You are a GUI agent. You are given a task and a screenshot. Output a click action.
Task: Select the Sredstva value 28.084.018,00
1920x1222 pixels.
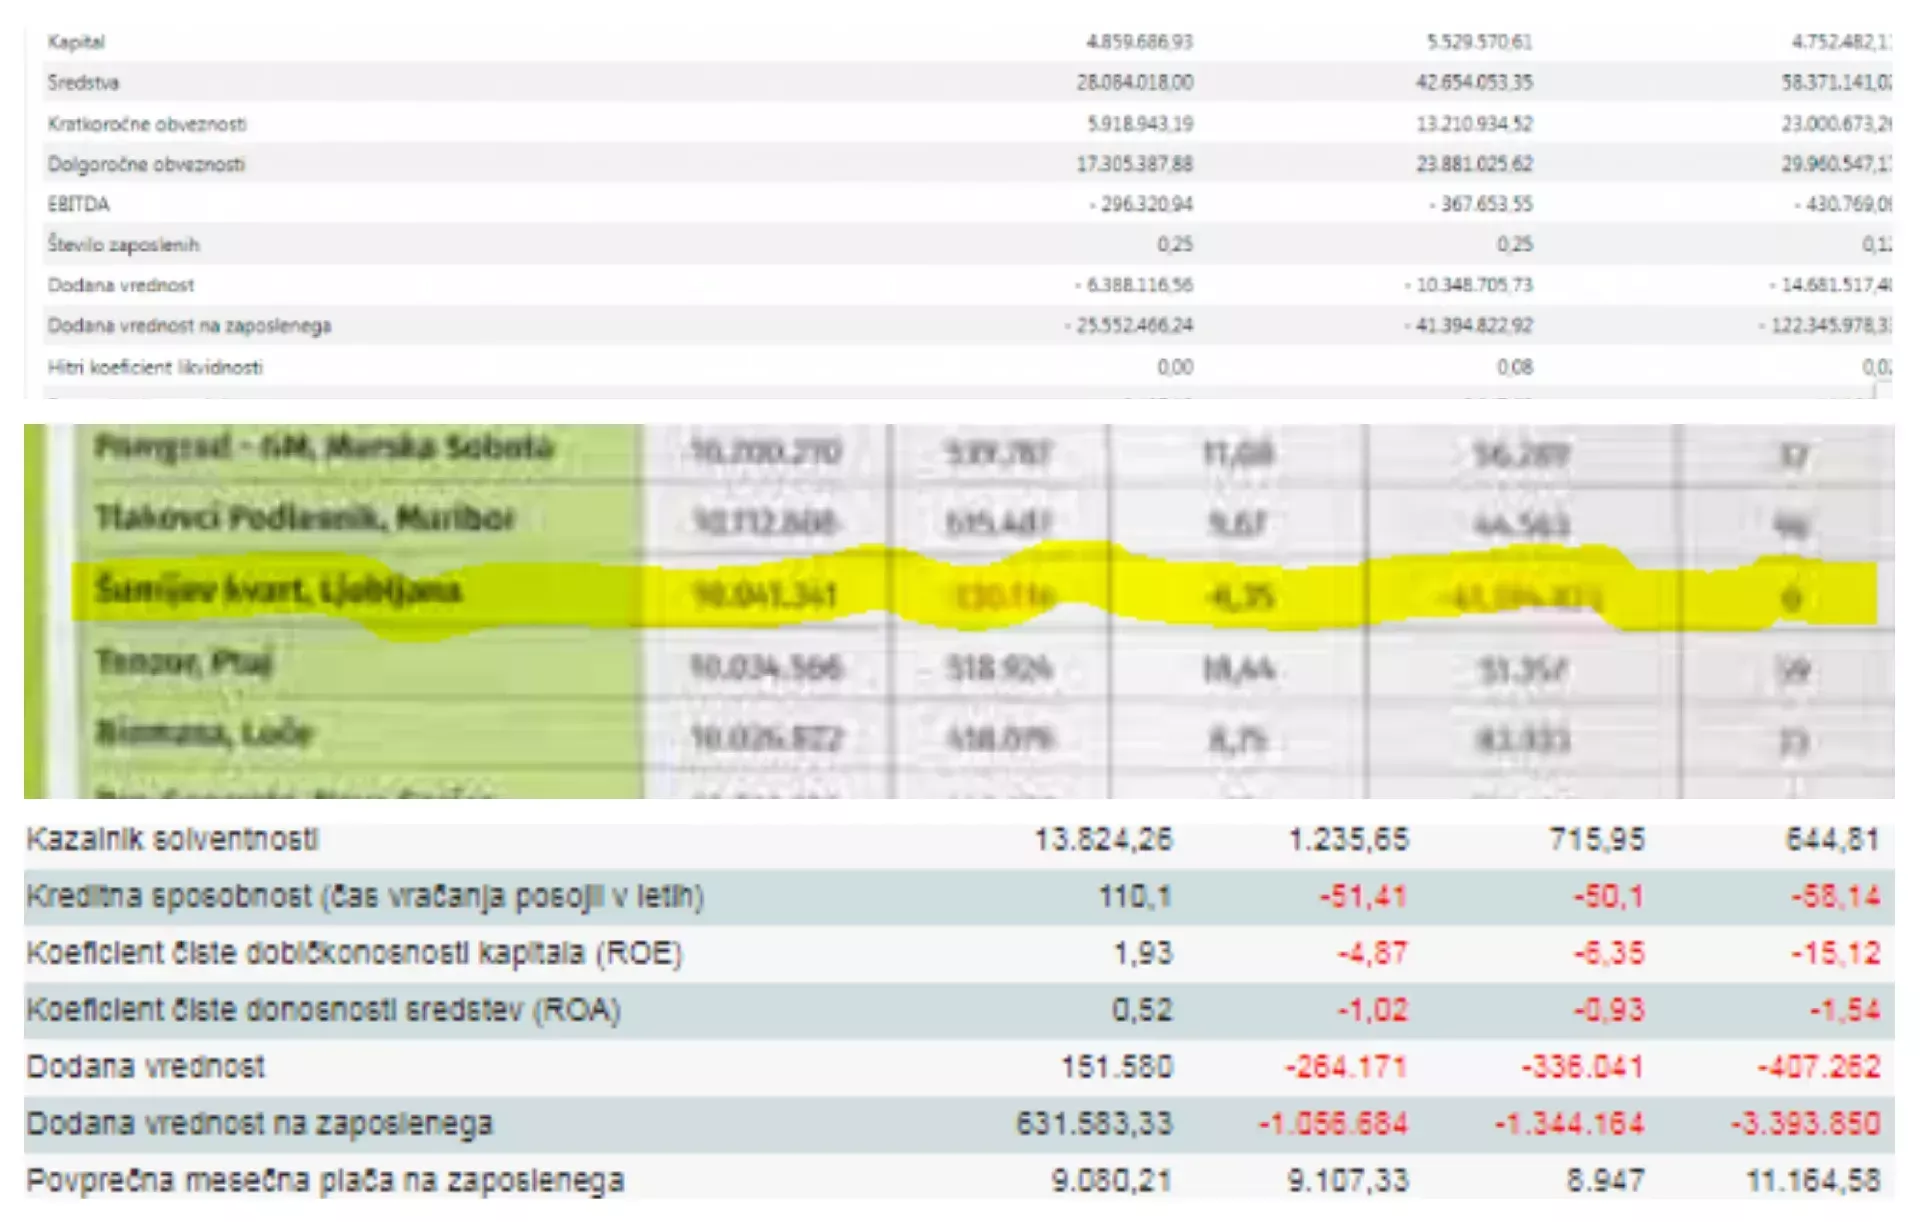tap(1134, 82)
